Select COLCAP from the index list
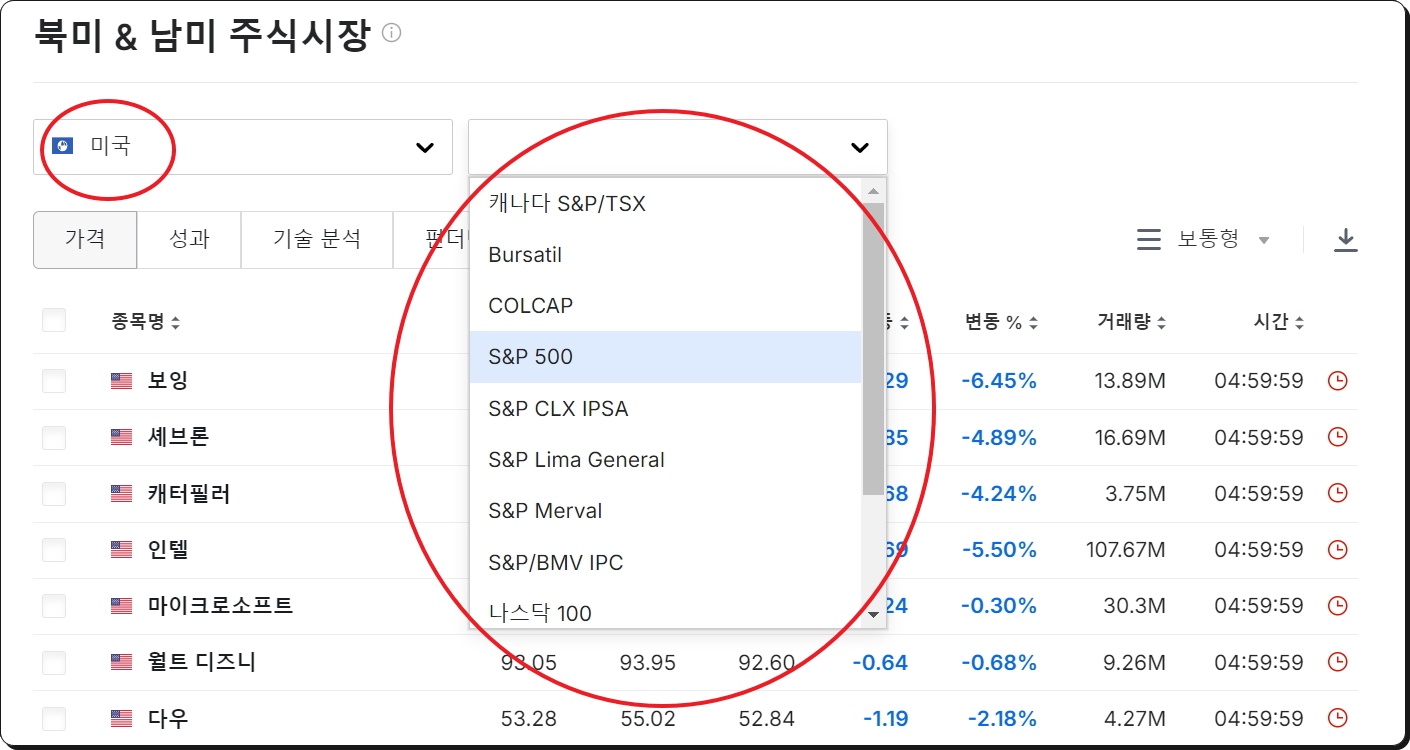 coord(665,306)
